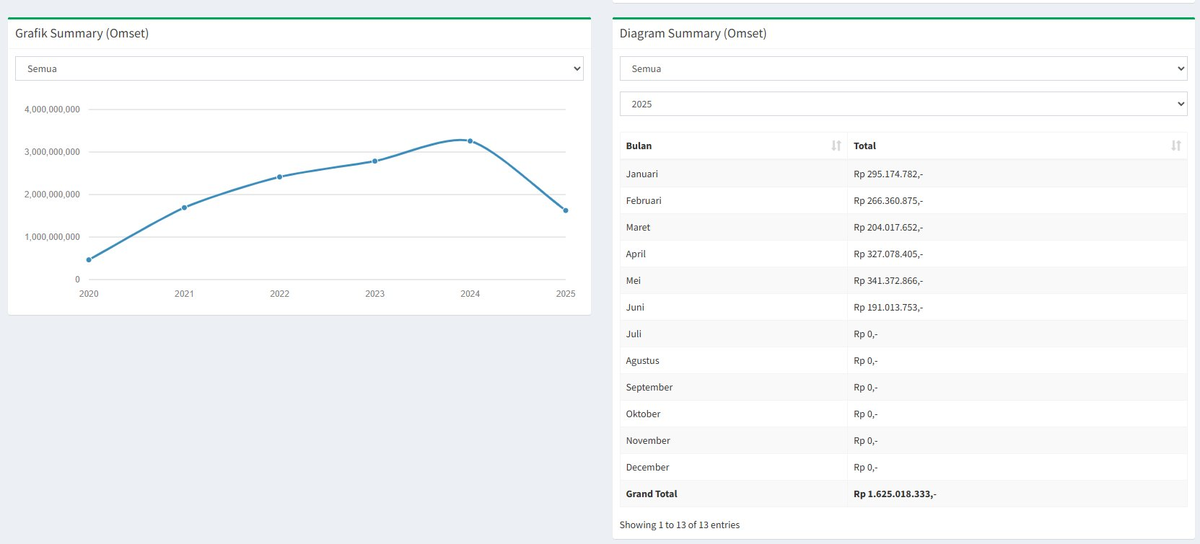Screen dimensions: 1200x544
Task: Open the 2025 year dropdown
Action: [x=903, y=104]
